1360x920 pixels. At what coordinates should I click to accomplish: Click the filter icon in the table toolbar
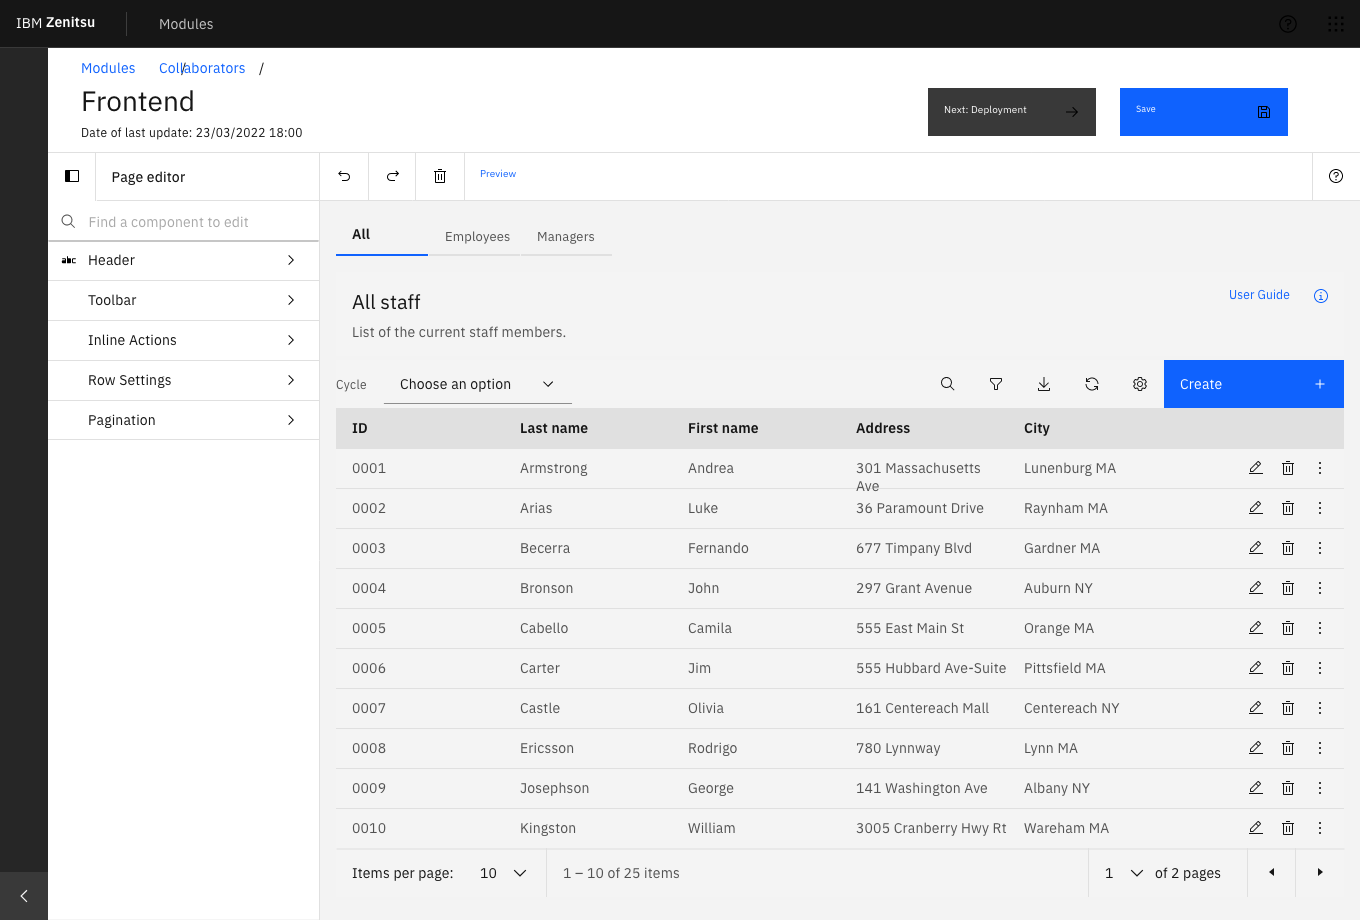pos(996,384)
